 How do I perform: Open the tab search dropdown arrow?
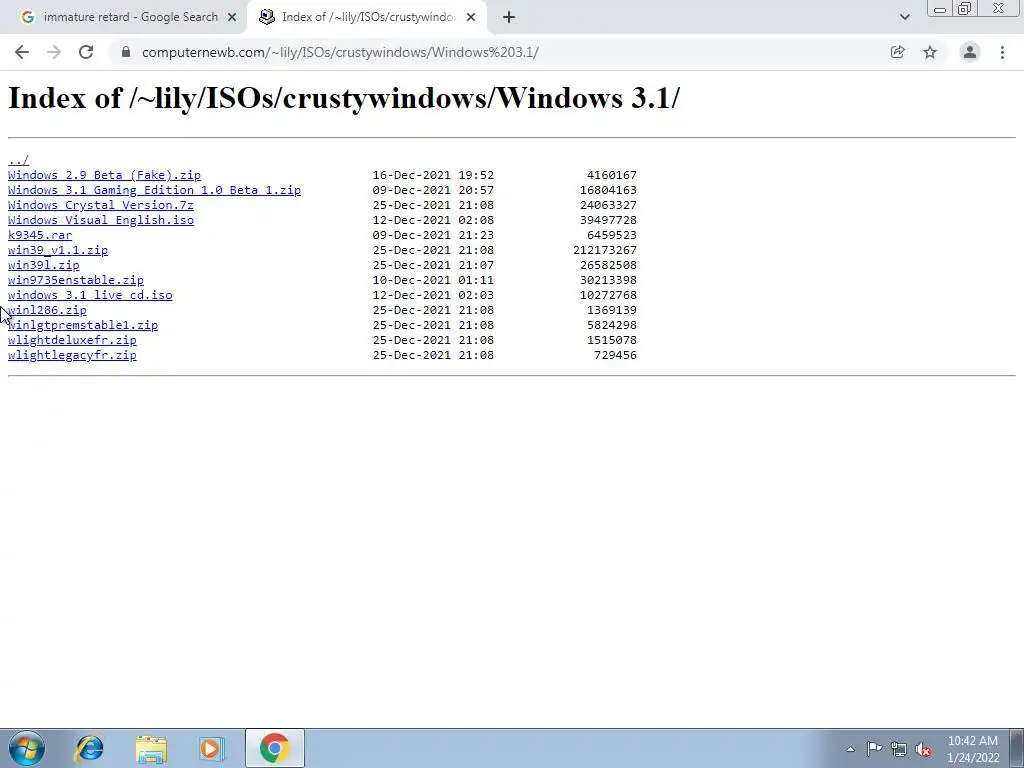(904, 18)
